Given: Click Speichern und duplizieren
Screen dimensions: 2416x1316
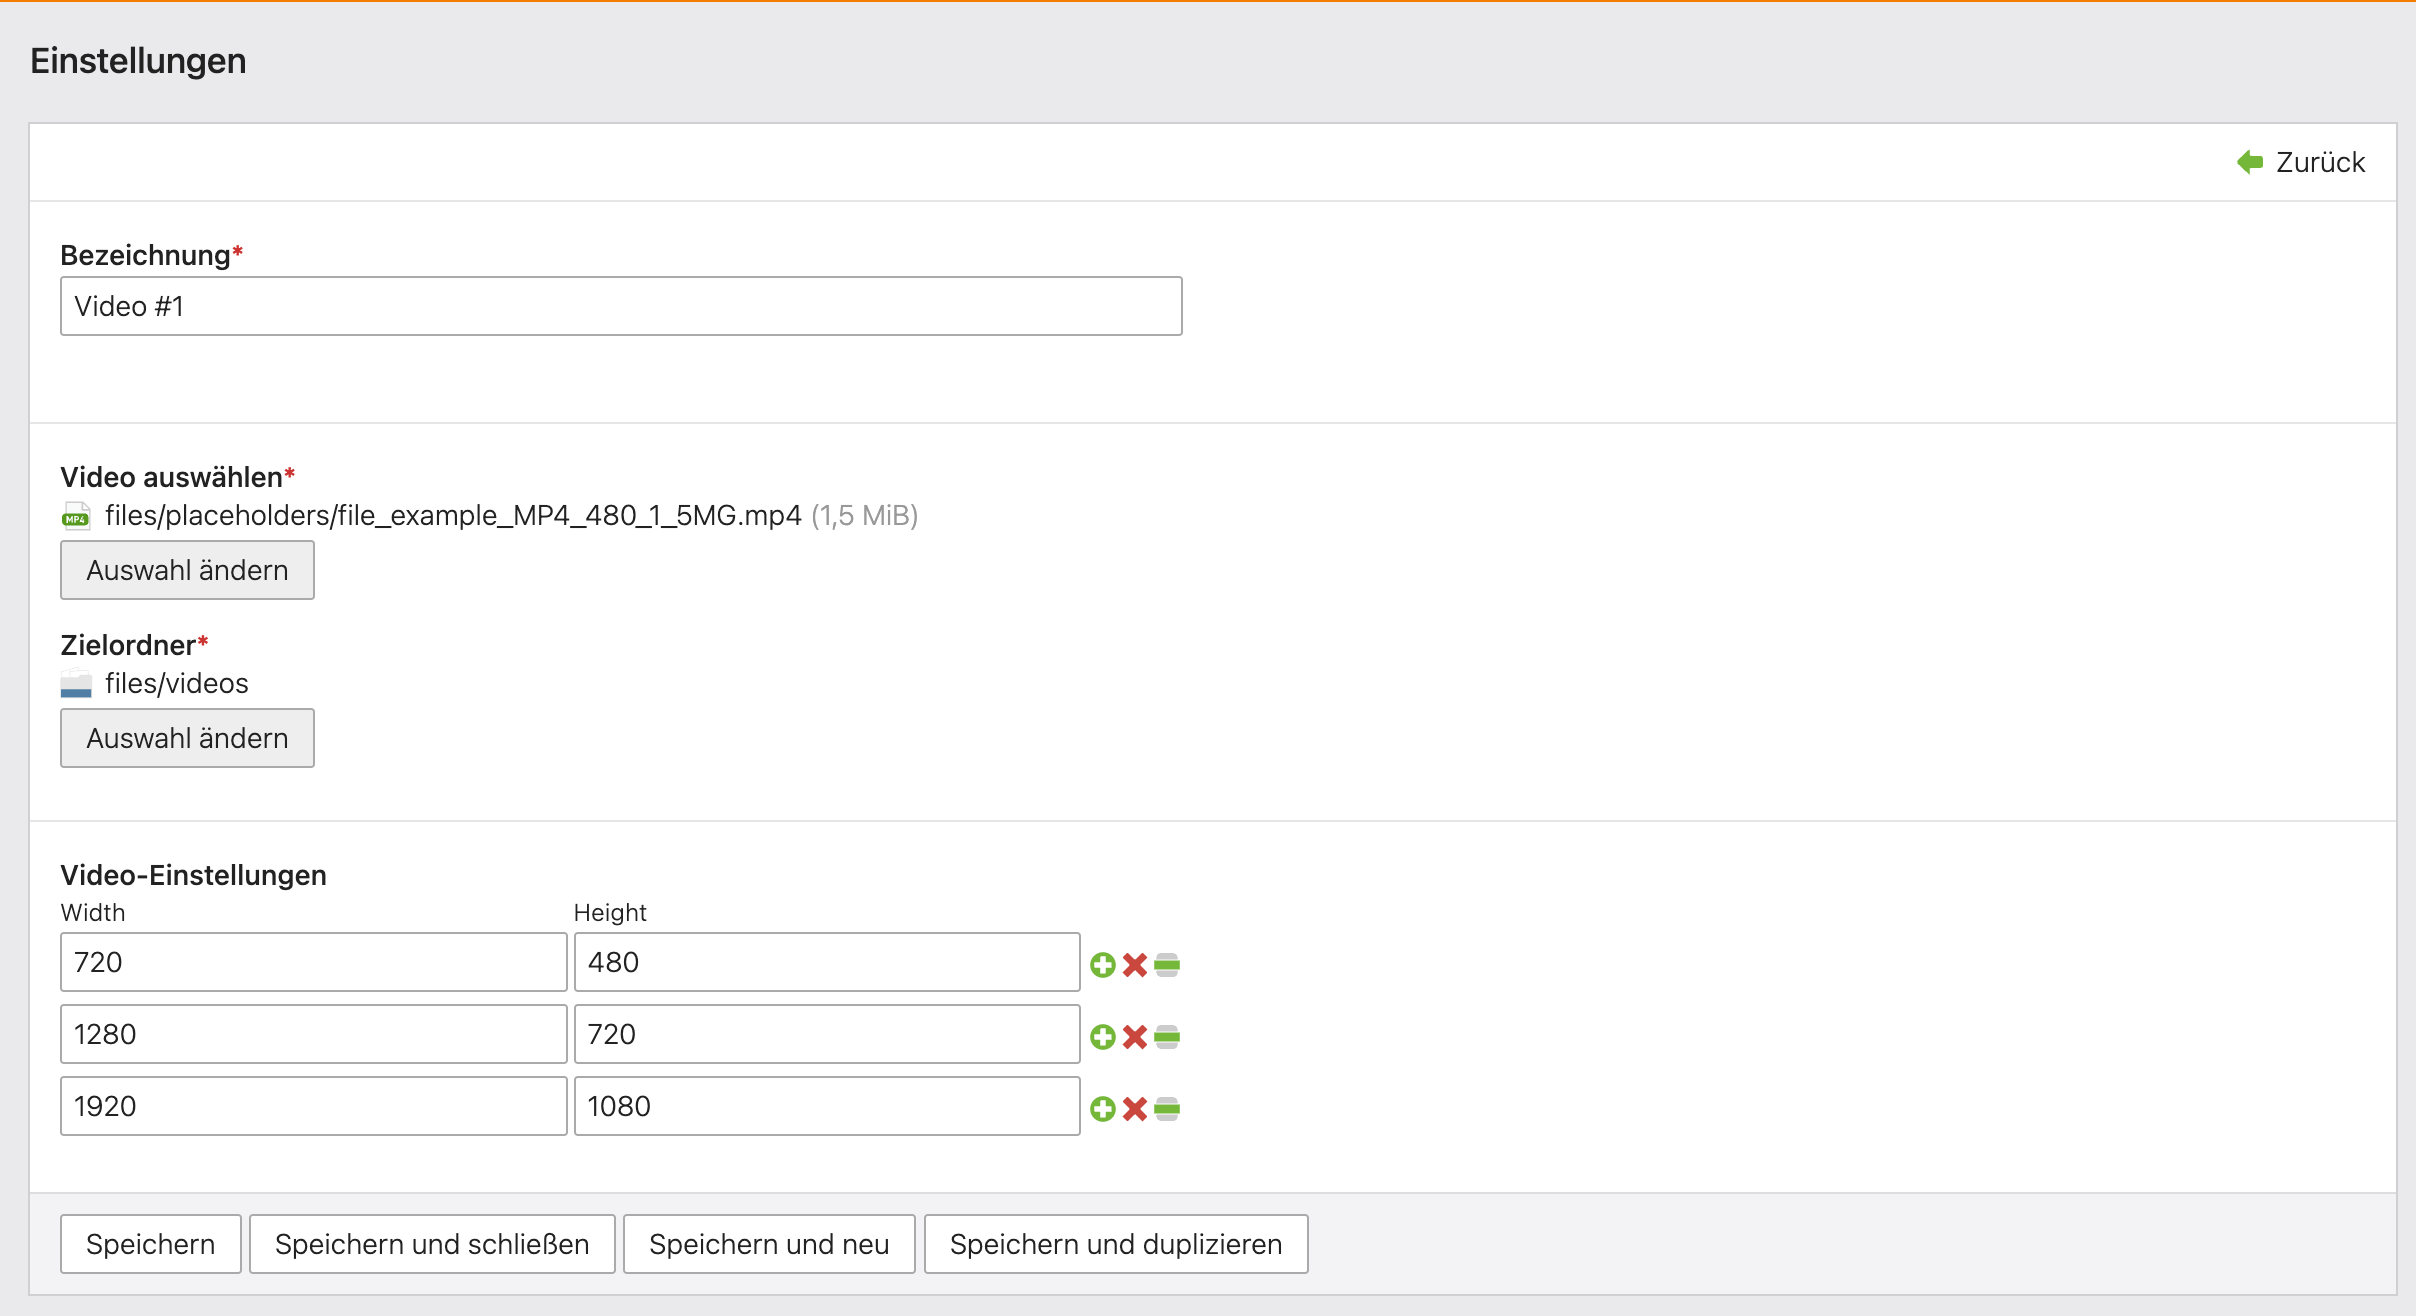Looking at the screenshot, I should click(1115, 1244).
